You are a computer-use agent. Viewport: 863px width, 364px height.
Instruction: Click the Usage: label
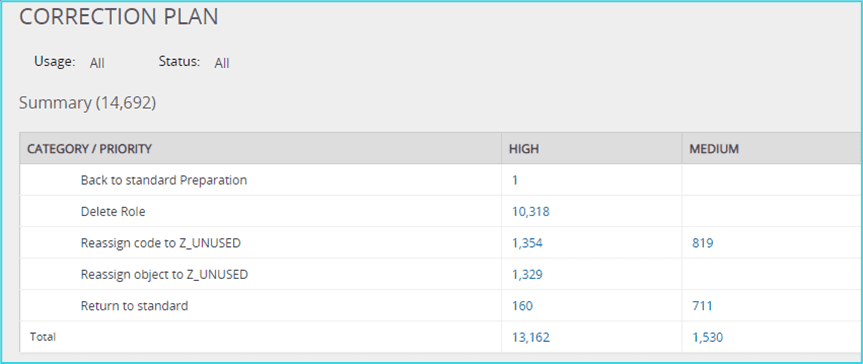coord(54,62)
